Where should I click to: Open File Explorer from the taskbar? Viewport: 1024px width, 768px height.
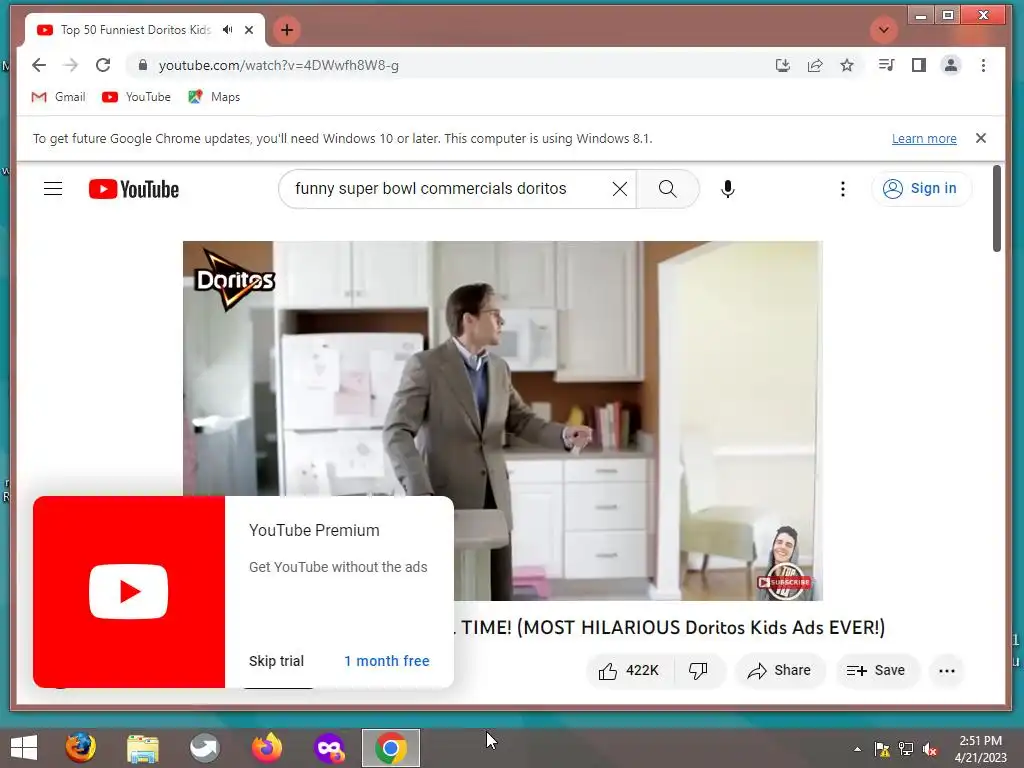pyautogui.click(x=142, y=748)
